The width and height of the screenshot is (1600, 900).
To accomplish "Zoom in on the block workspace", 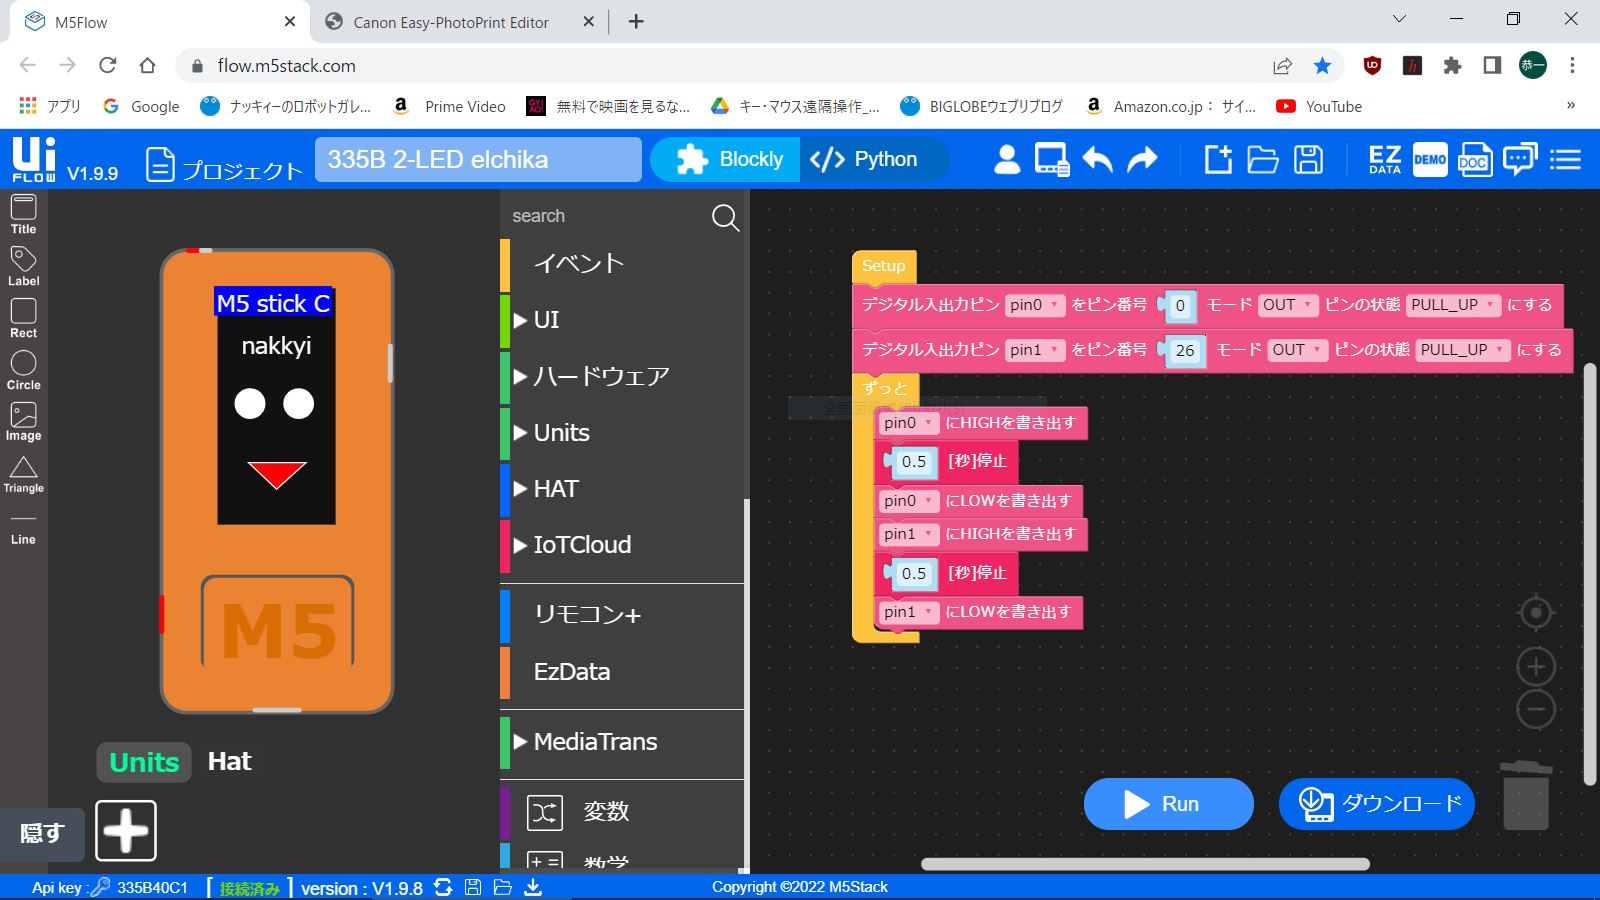I will click(1535, 666).
